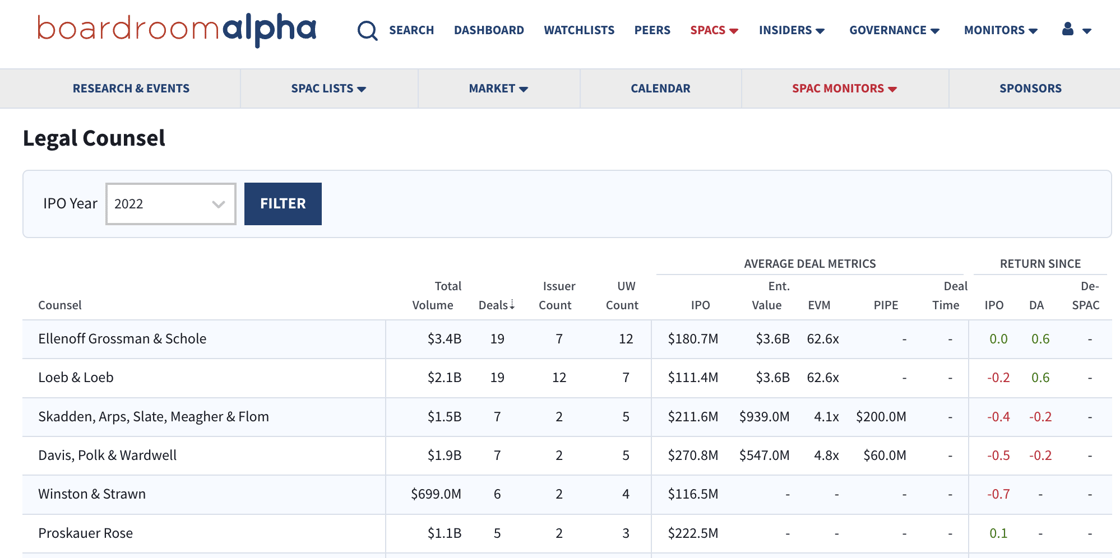Select the IPO Year combo box
Image resolution: width=1120 pixels, height=558 pixels.
[171, 204]
